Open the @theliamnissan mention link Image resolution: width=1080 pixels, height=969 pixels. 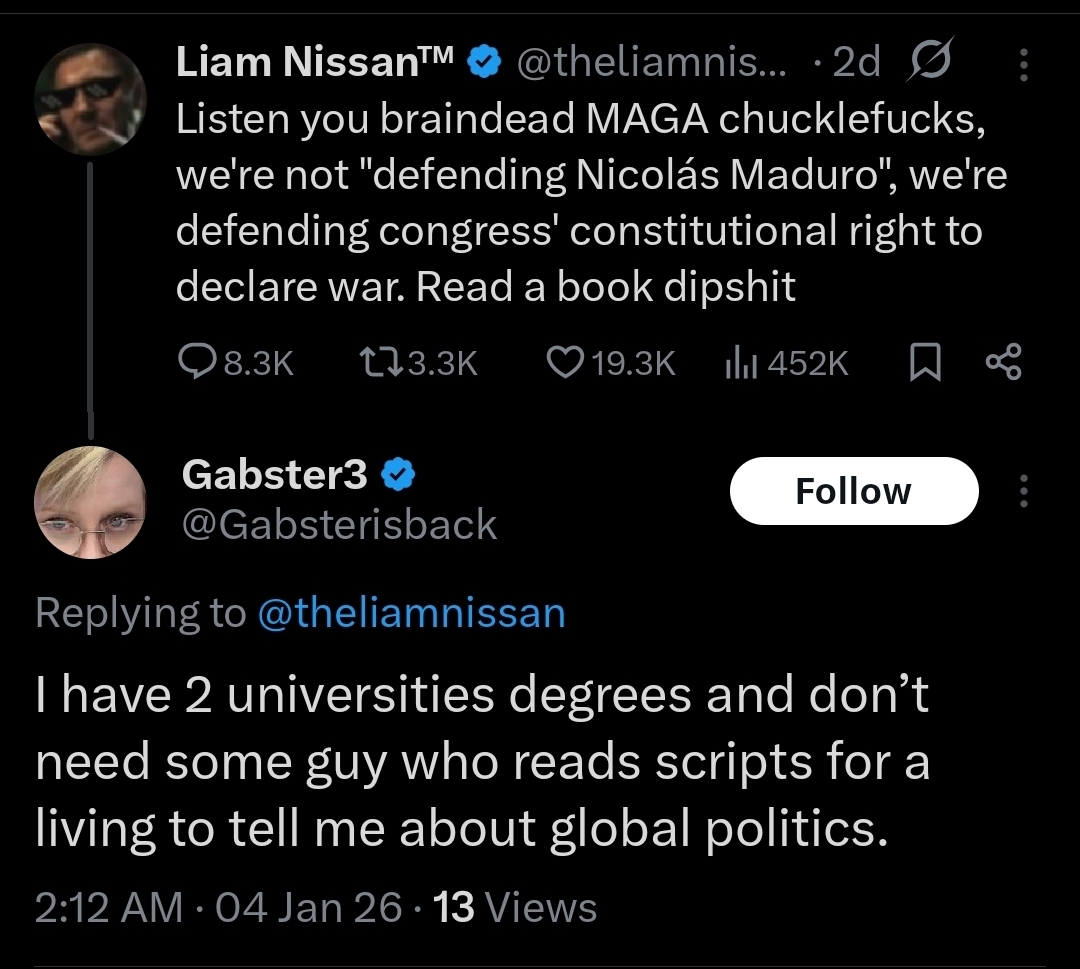[x=411, y=612]
